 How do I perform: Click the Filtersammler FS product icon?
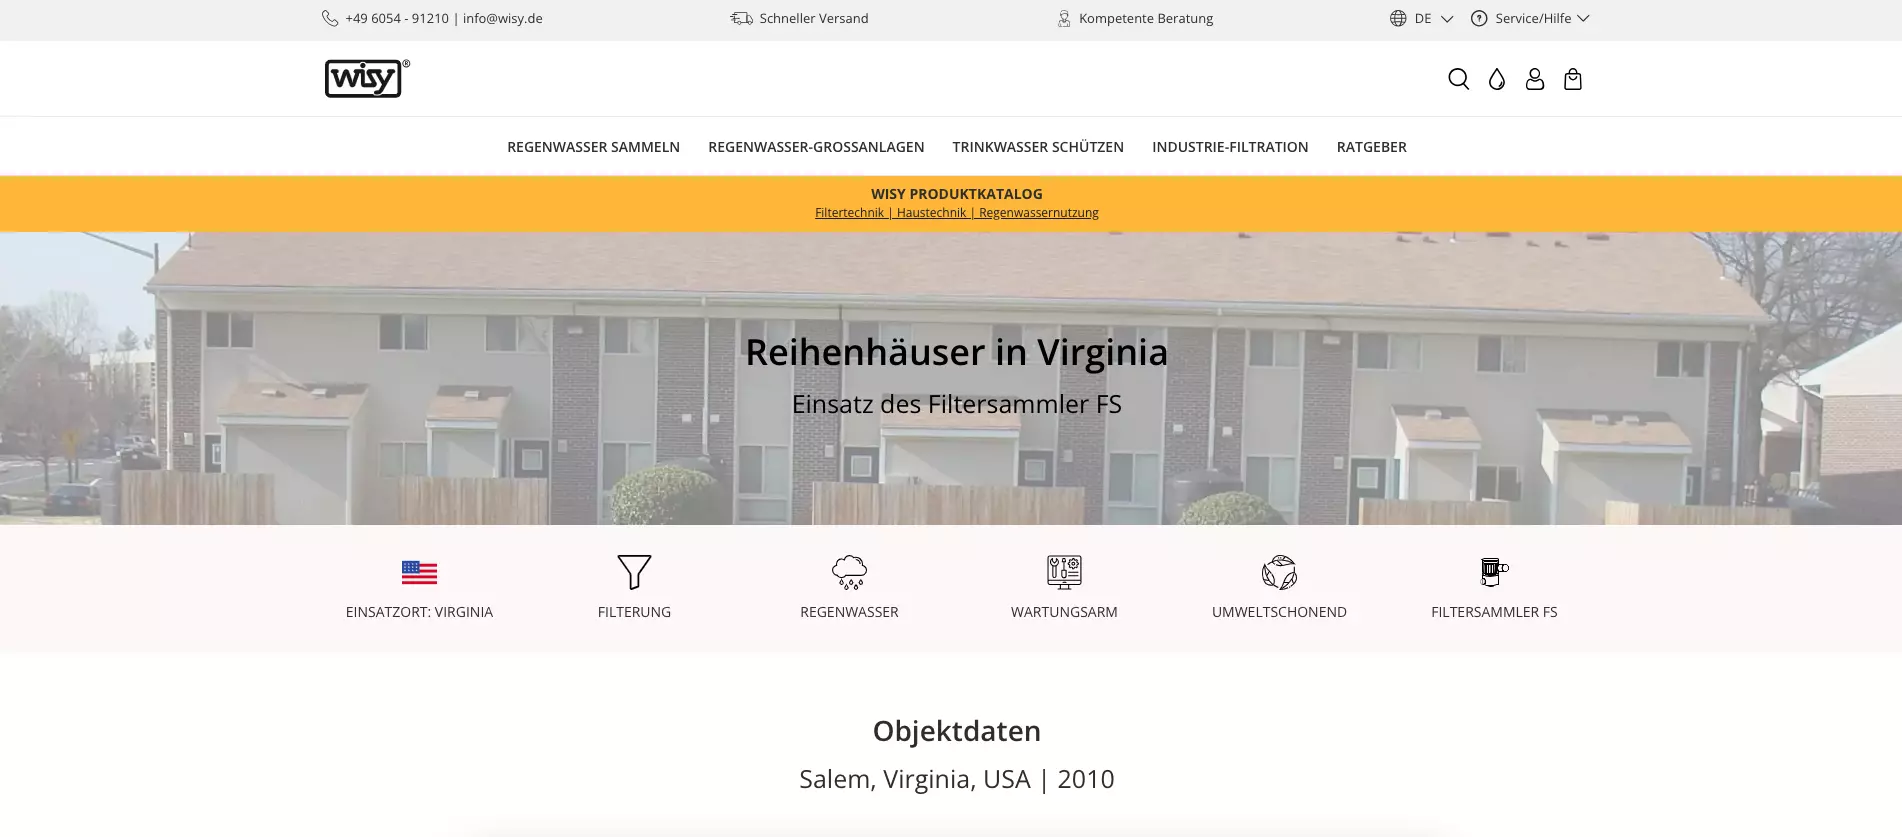(1494, 572)
